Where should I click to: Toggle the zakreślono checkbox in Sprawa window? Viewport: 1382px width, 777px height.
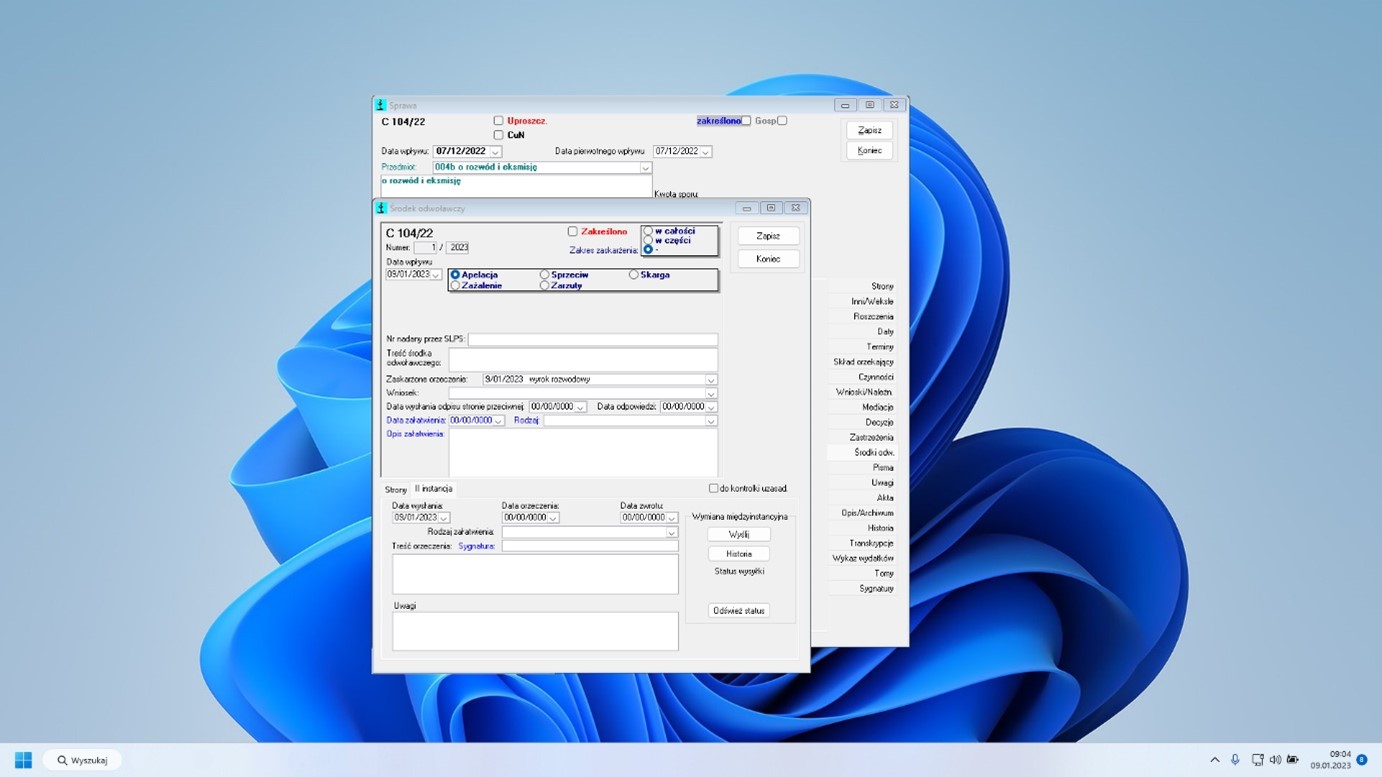point(746,121)
